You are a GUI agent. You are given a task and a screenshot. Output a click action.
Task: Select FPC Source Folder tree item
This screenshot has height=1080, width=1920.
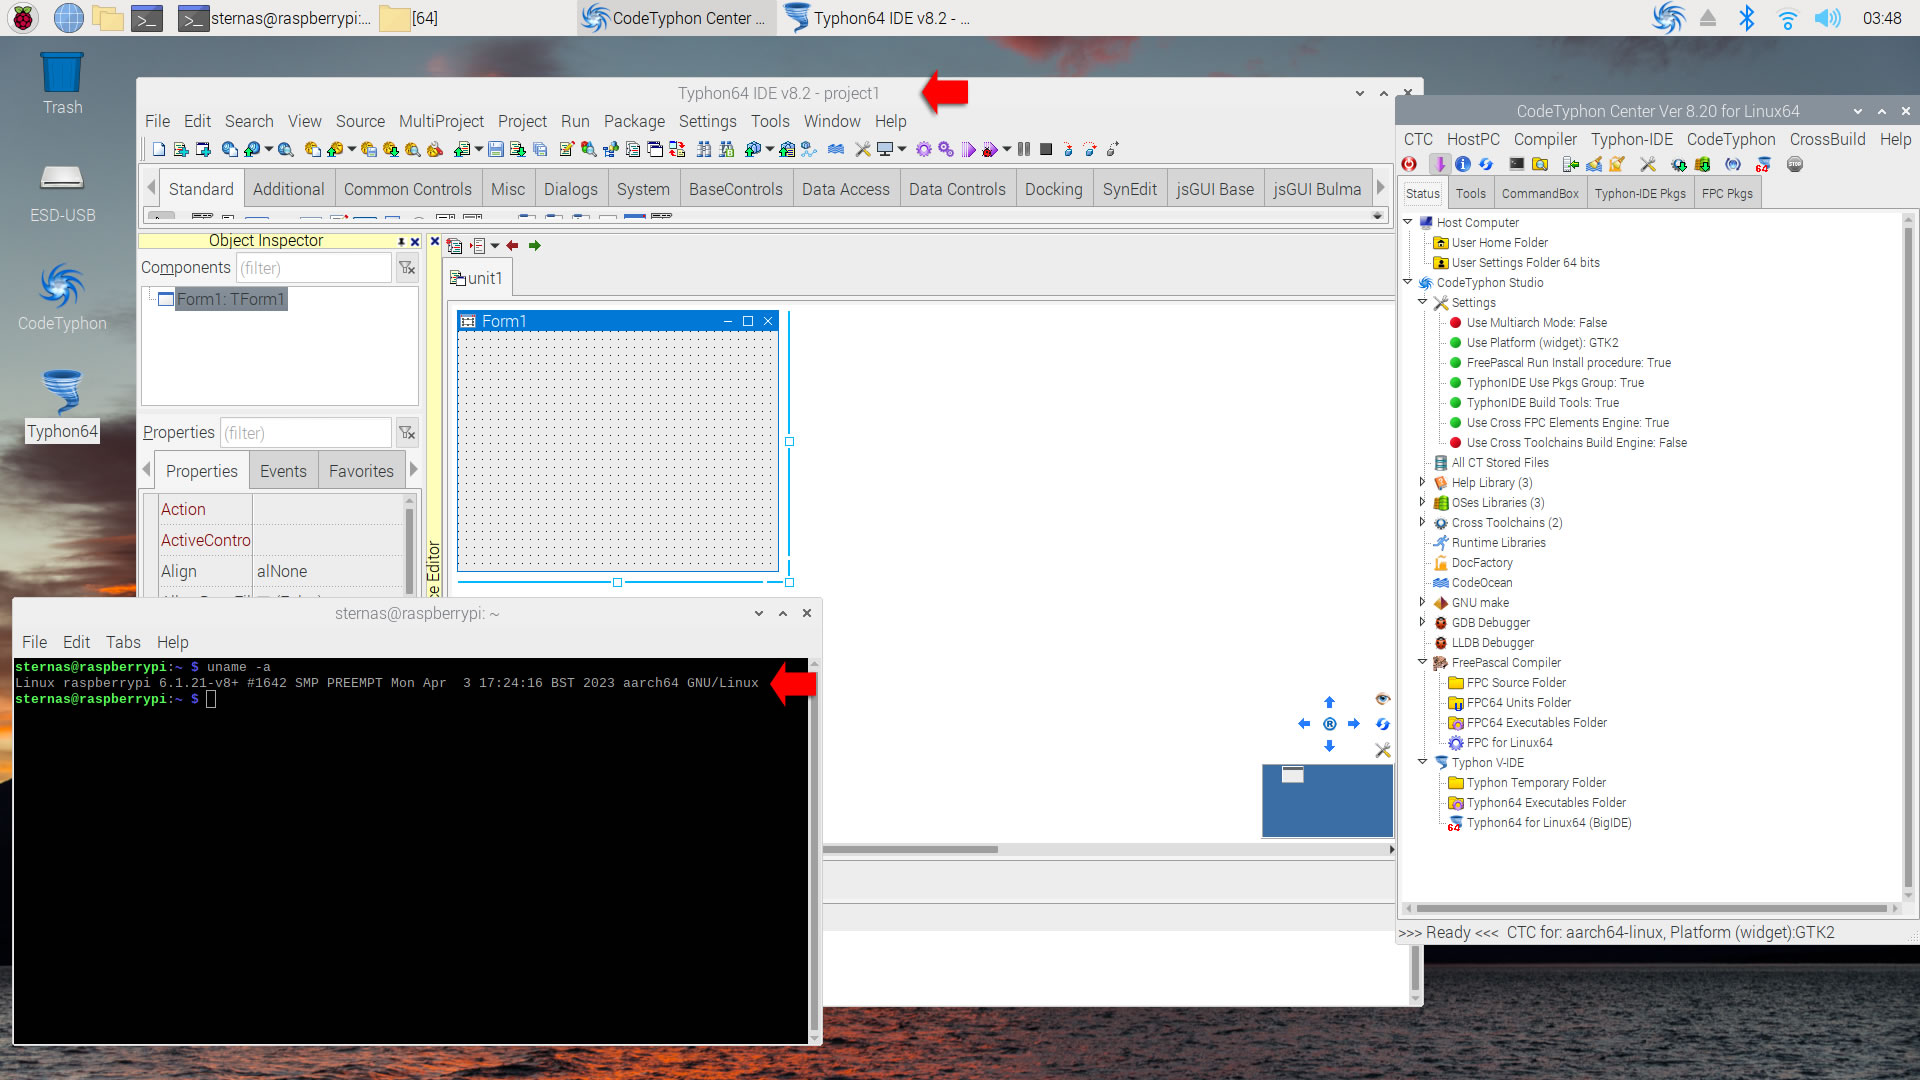(1516, 683)
